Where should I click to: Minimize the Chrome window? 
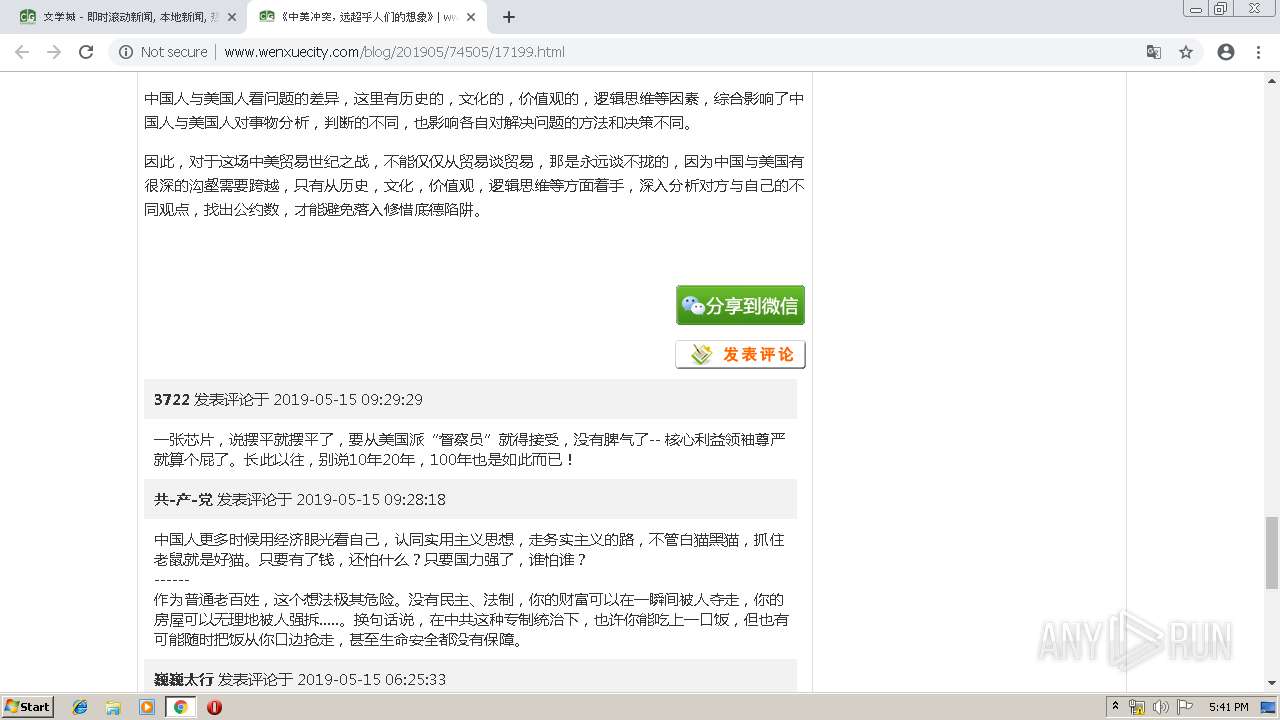click(1195, 9)
